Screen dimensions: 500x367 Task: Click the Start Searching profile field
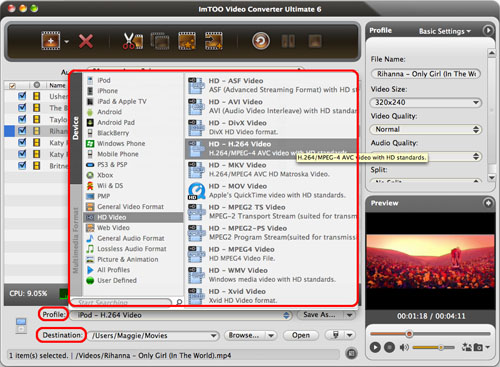point(122,302)
